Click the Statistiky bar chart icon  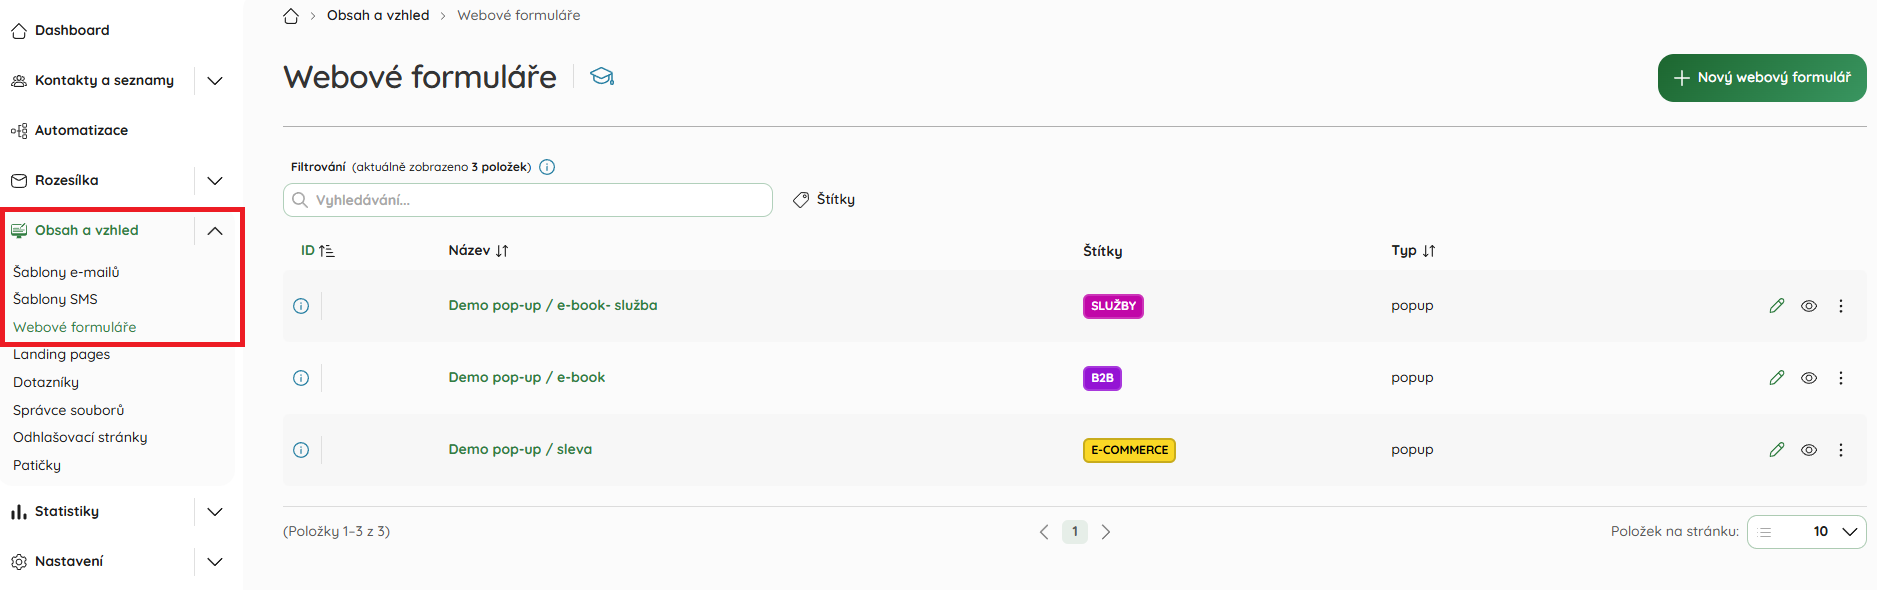pyautogui.click(x=19, y=512)
